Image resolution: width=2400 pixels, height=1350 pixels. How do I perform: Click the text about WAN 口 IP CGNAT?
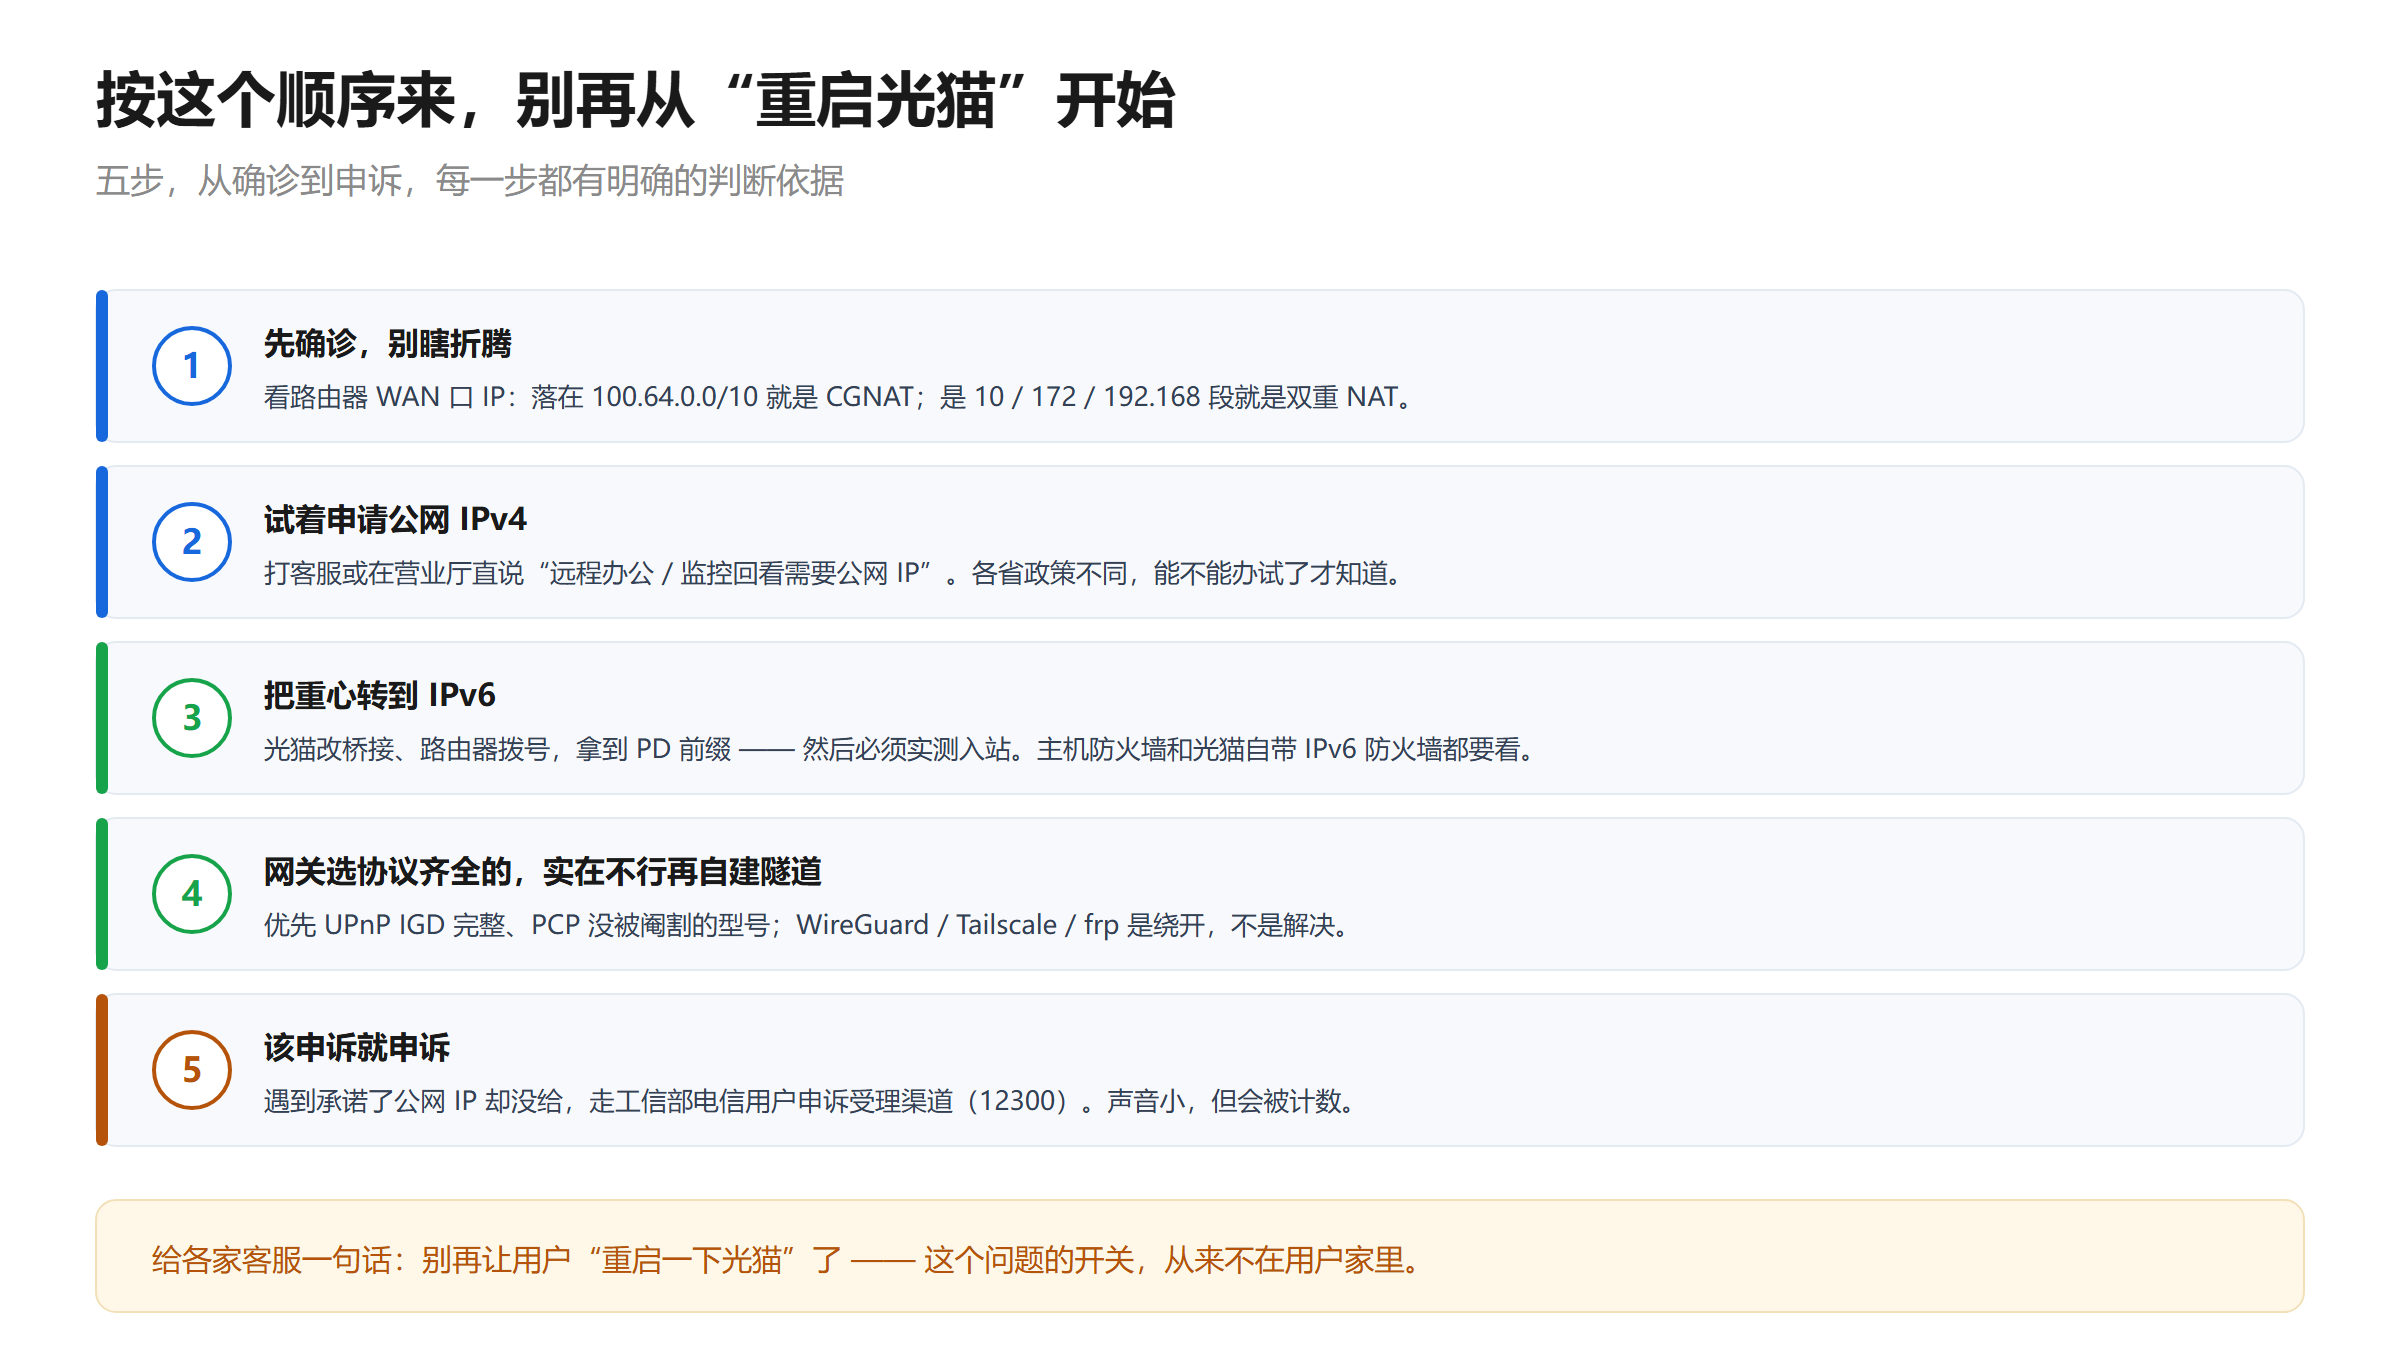(840, 397)
